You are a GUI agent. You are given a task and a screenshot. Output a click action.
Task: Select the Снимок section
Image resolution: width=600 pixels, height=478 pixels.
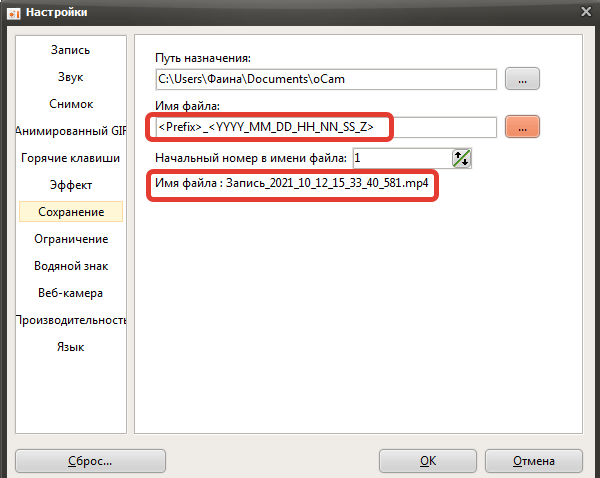pyautogui.click(x=70, y=104)
